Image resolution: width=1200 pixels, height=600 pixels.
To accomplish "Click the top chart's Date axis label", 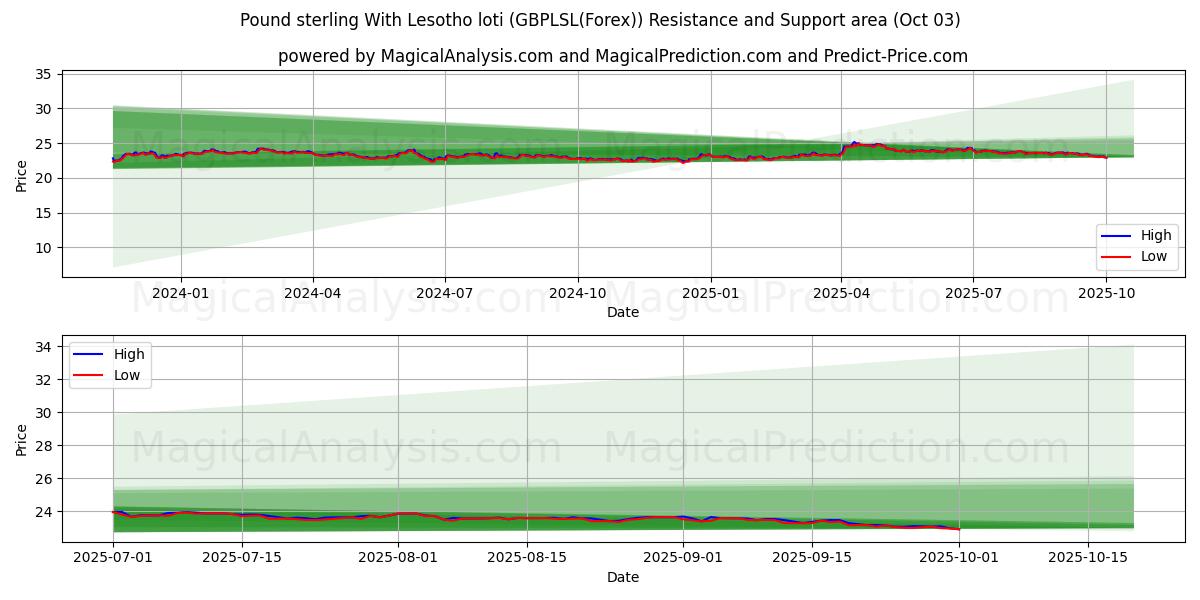I will coord(622,312).
